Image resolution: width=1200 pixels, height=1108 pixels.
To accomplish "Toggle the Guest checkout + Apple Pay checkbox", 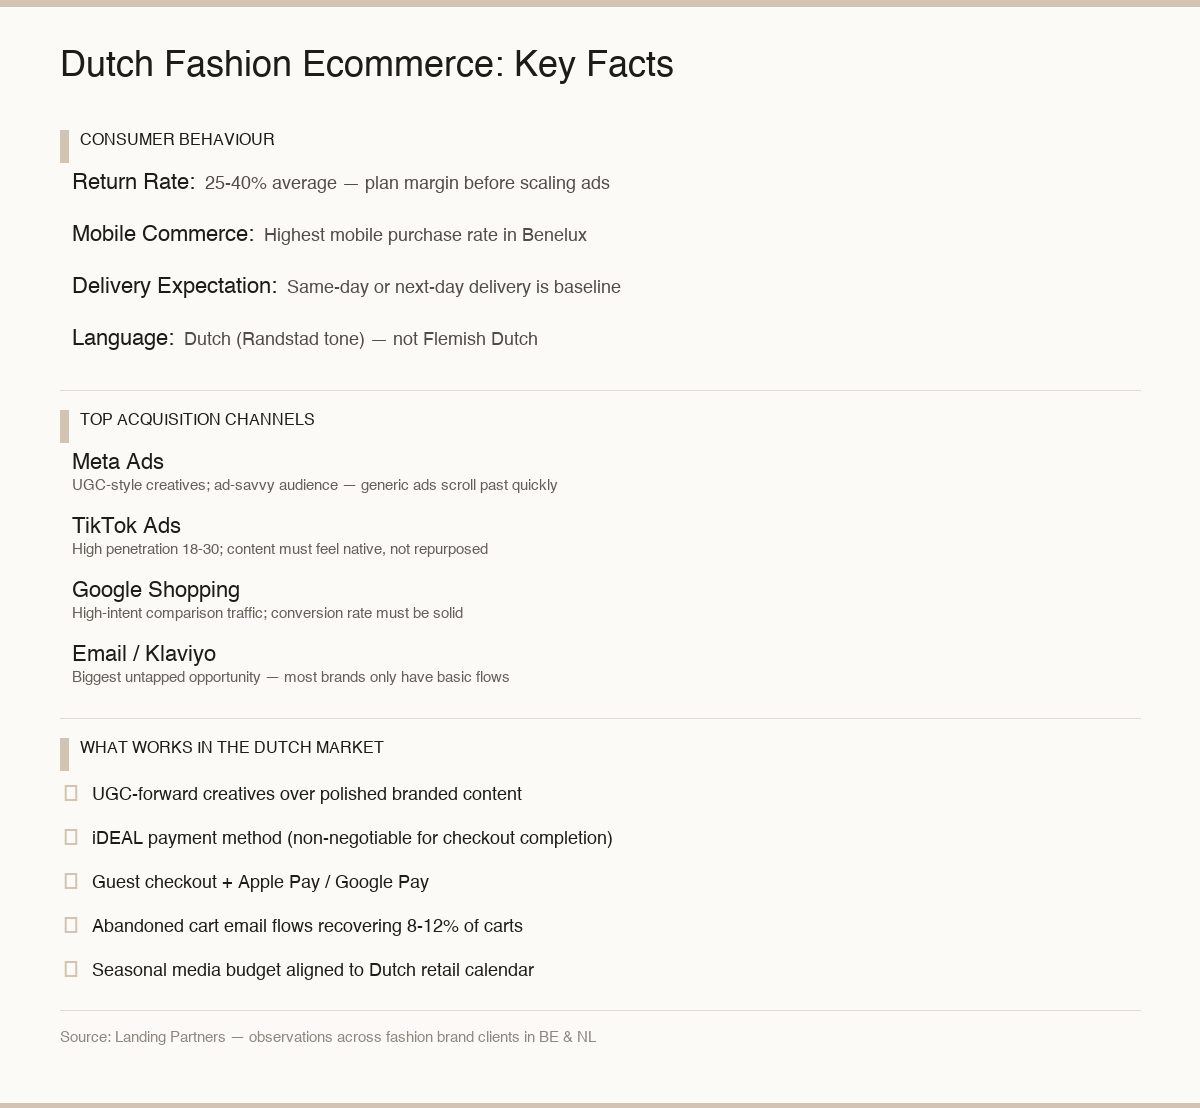I will (x=71, y=881).
